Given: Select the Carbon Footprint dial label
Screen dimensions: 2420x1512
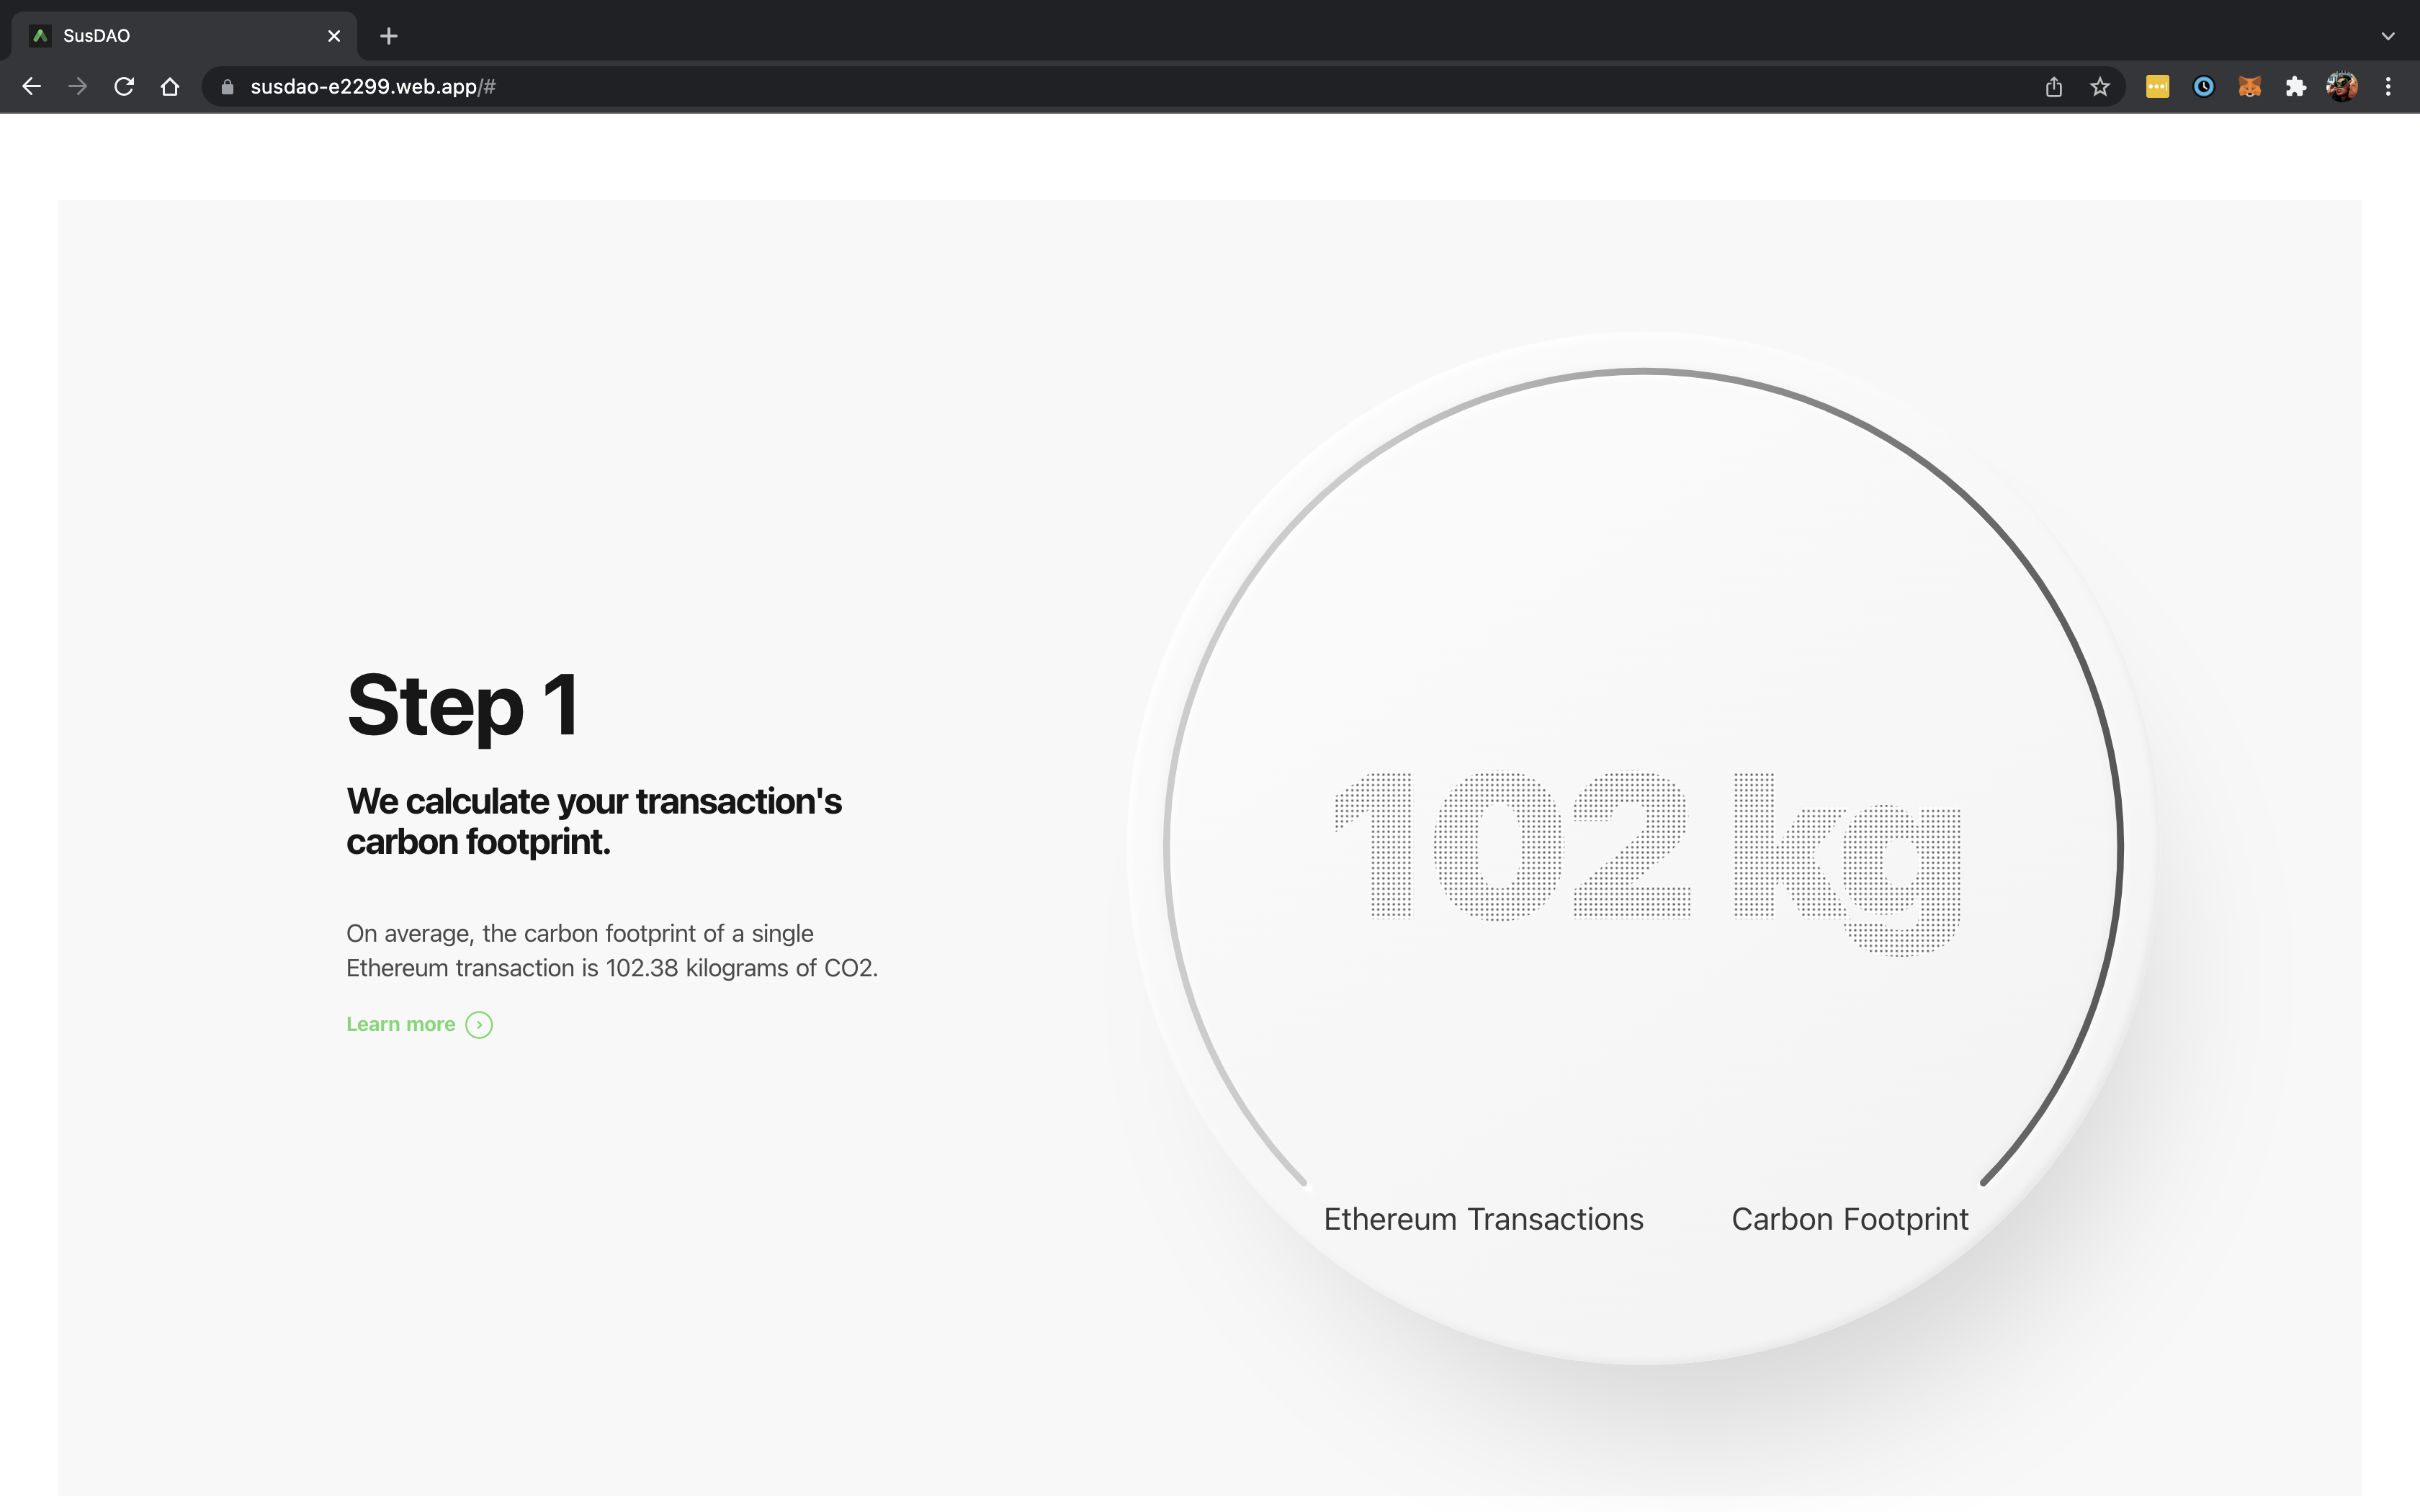Looking at the screenshot, I should click(1849, 1219).
